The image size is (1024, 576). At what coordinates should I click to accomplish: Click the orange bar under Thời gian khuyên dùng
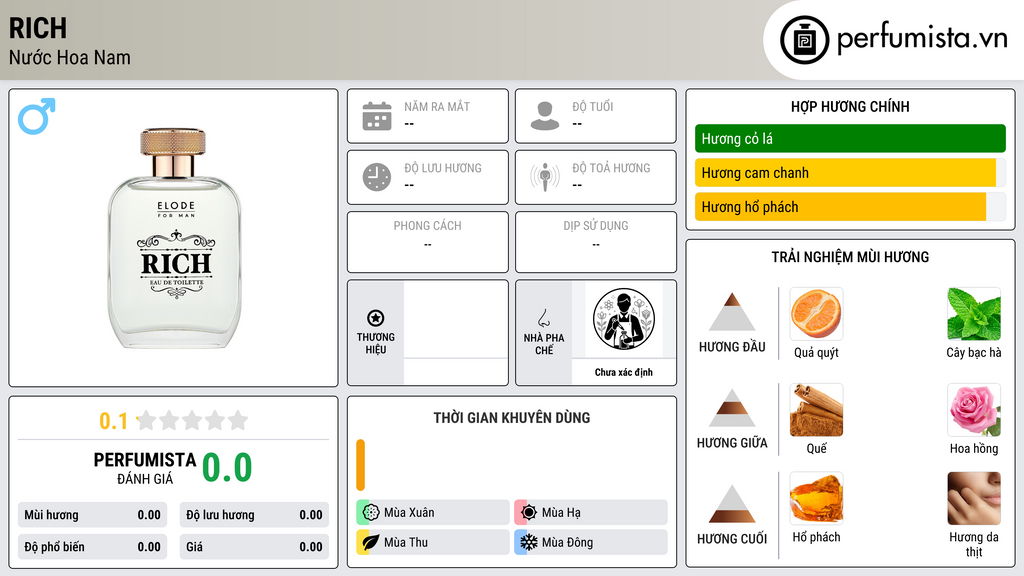point(360,465)
